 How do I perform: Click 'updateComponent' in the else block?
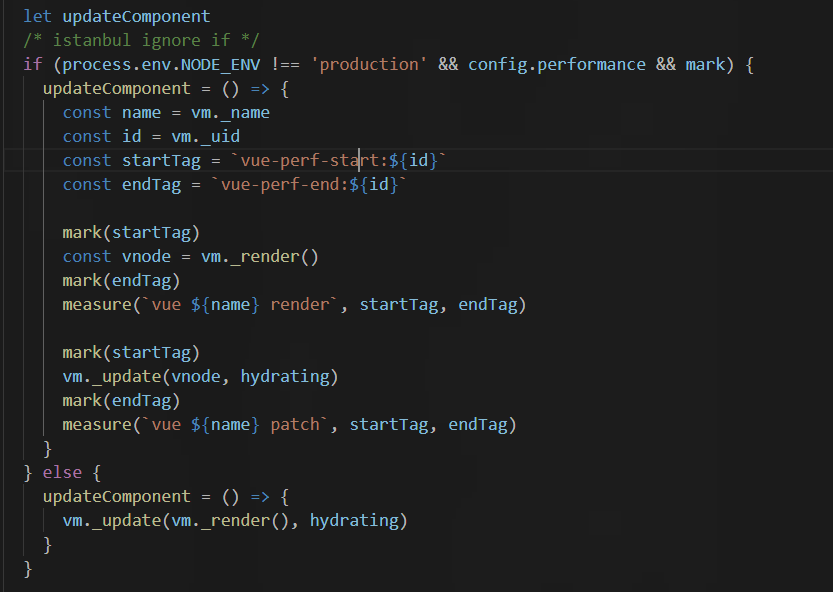click(116, 496)
